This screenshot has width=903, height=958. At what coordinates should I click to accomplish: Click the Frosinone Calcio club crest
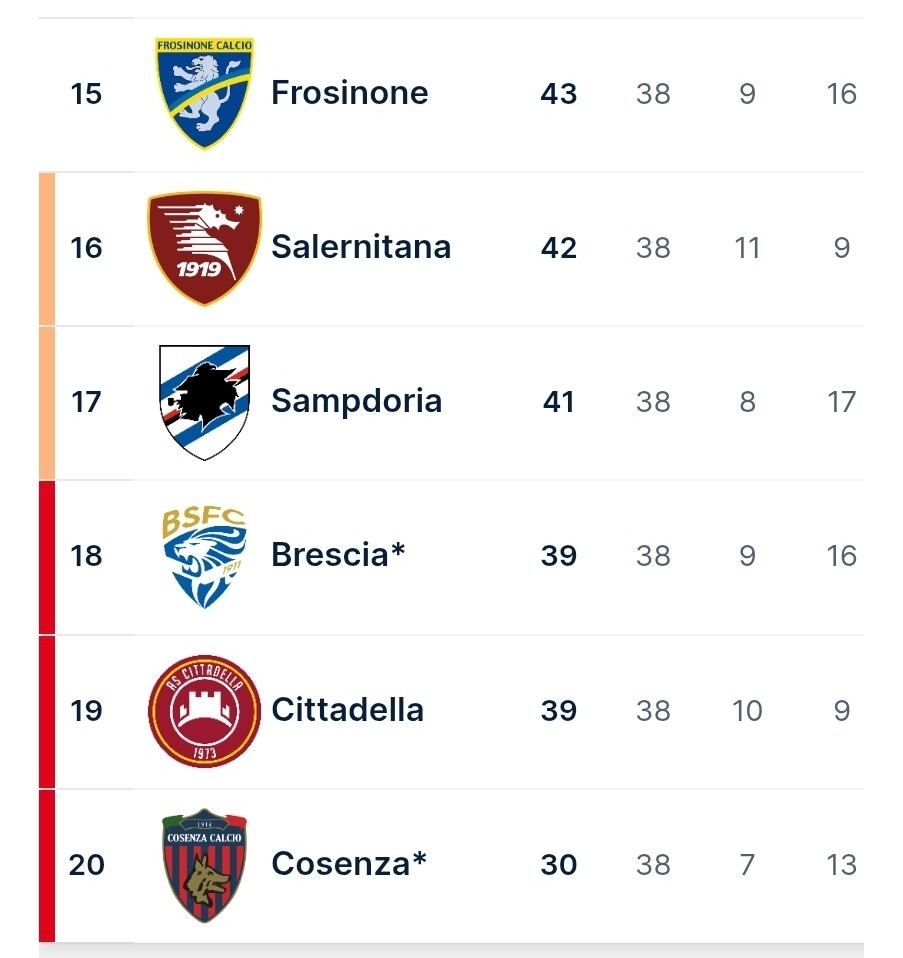click(x=204, y=93)
